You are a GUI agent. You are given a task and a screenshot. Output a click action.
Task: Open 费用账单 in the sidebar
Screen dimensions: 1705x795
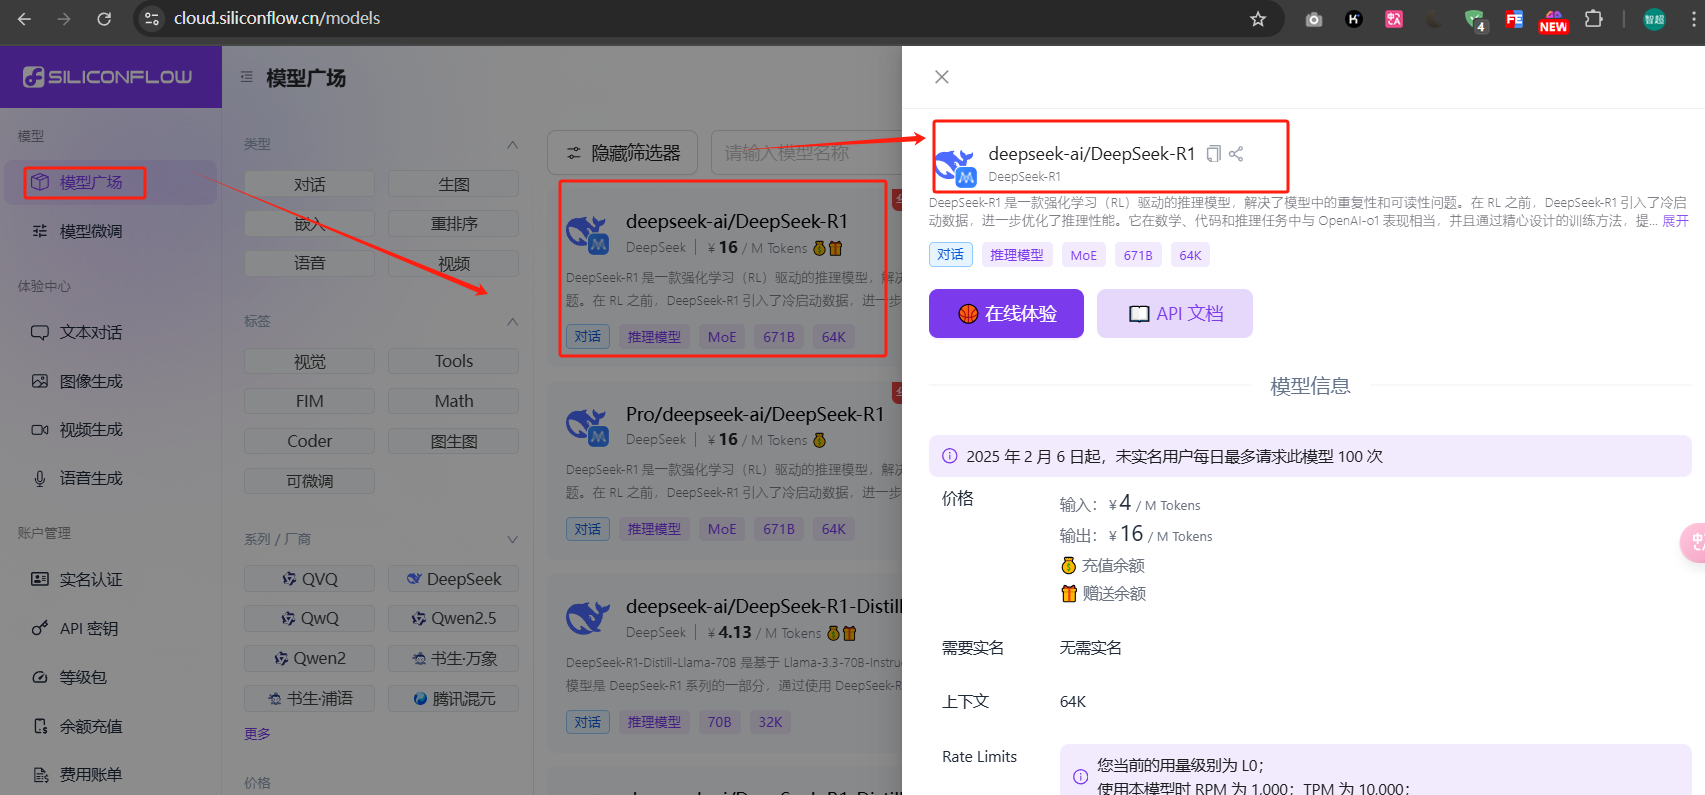click(x=110, y=774)
